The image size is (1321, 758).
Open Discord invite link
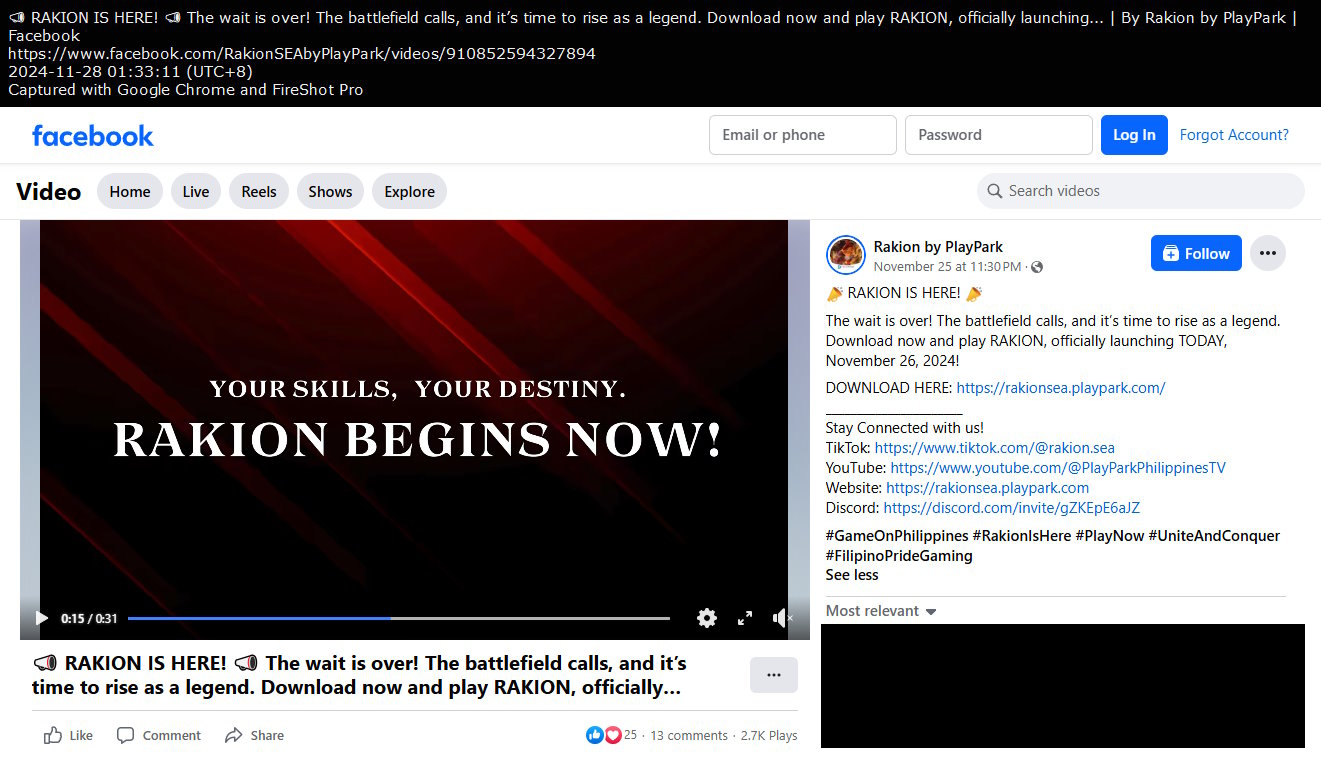point(1012,508)
